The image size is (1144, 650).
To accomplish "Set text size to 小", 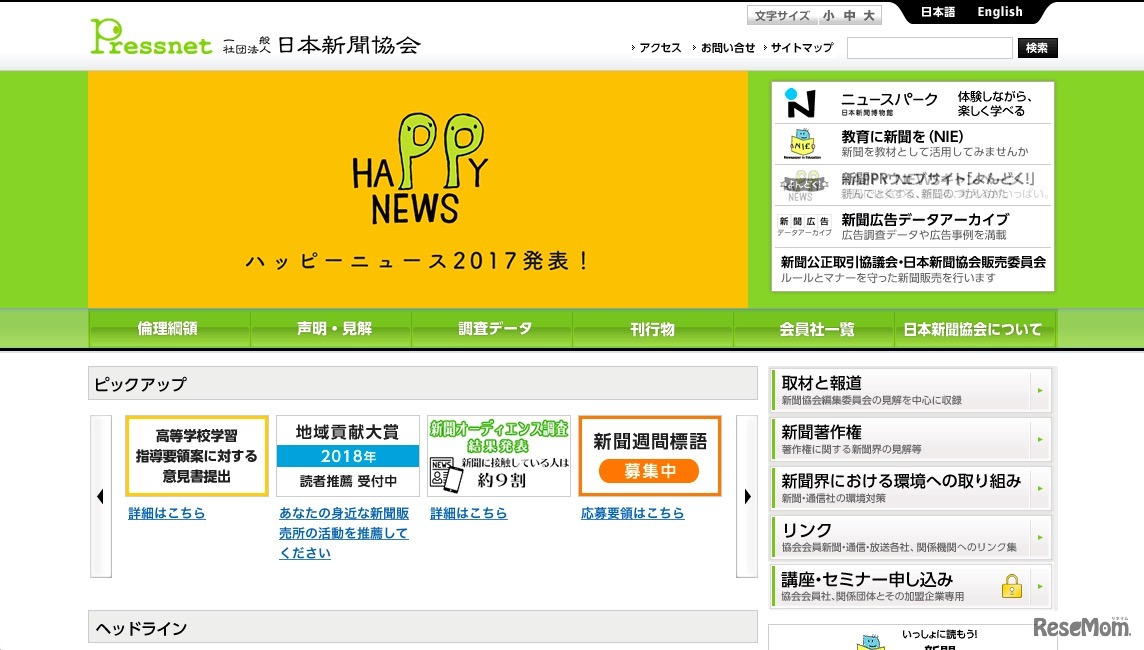I will (829, 15).
